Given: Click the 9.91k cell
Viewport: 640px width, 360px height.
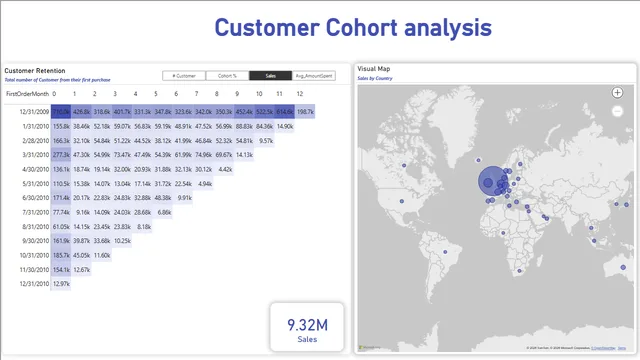Looking at the screenshot, I should 184,198.
